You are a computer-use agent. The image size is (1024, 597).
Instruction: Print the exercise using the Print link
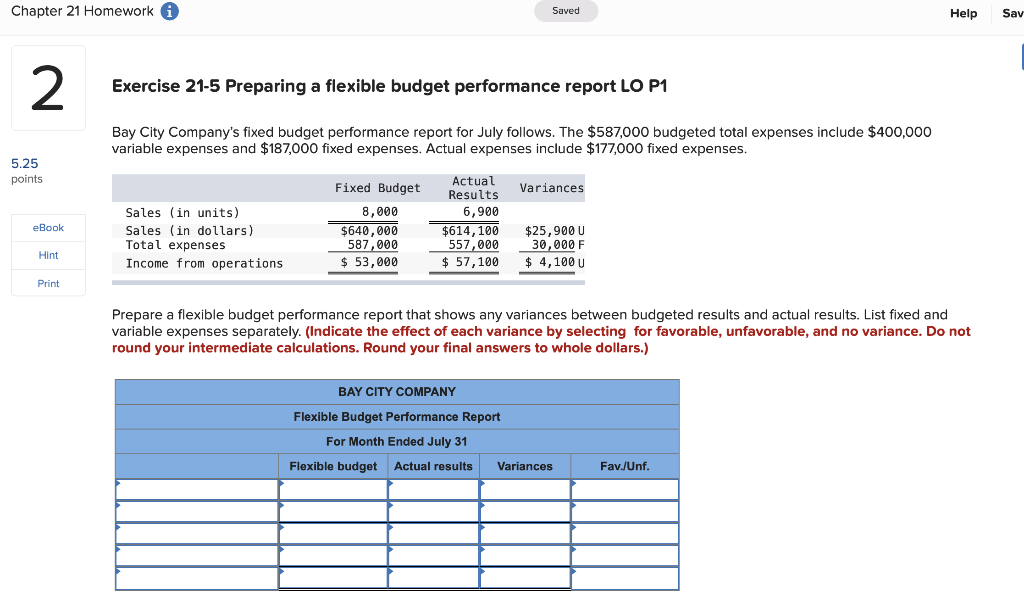coord(48,283)
